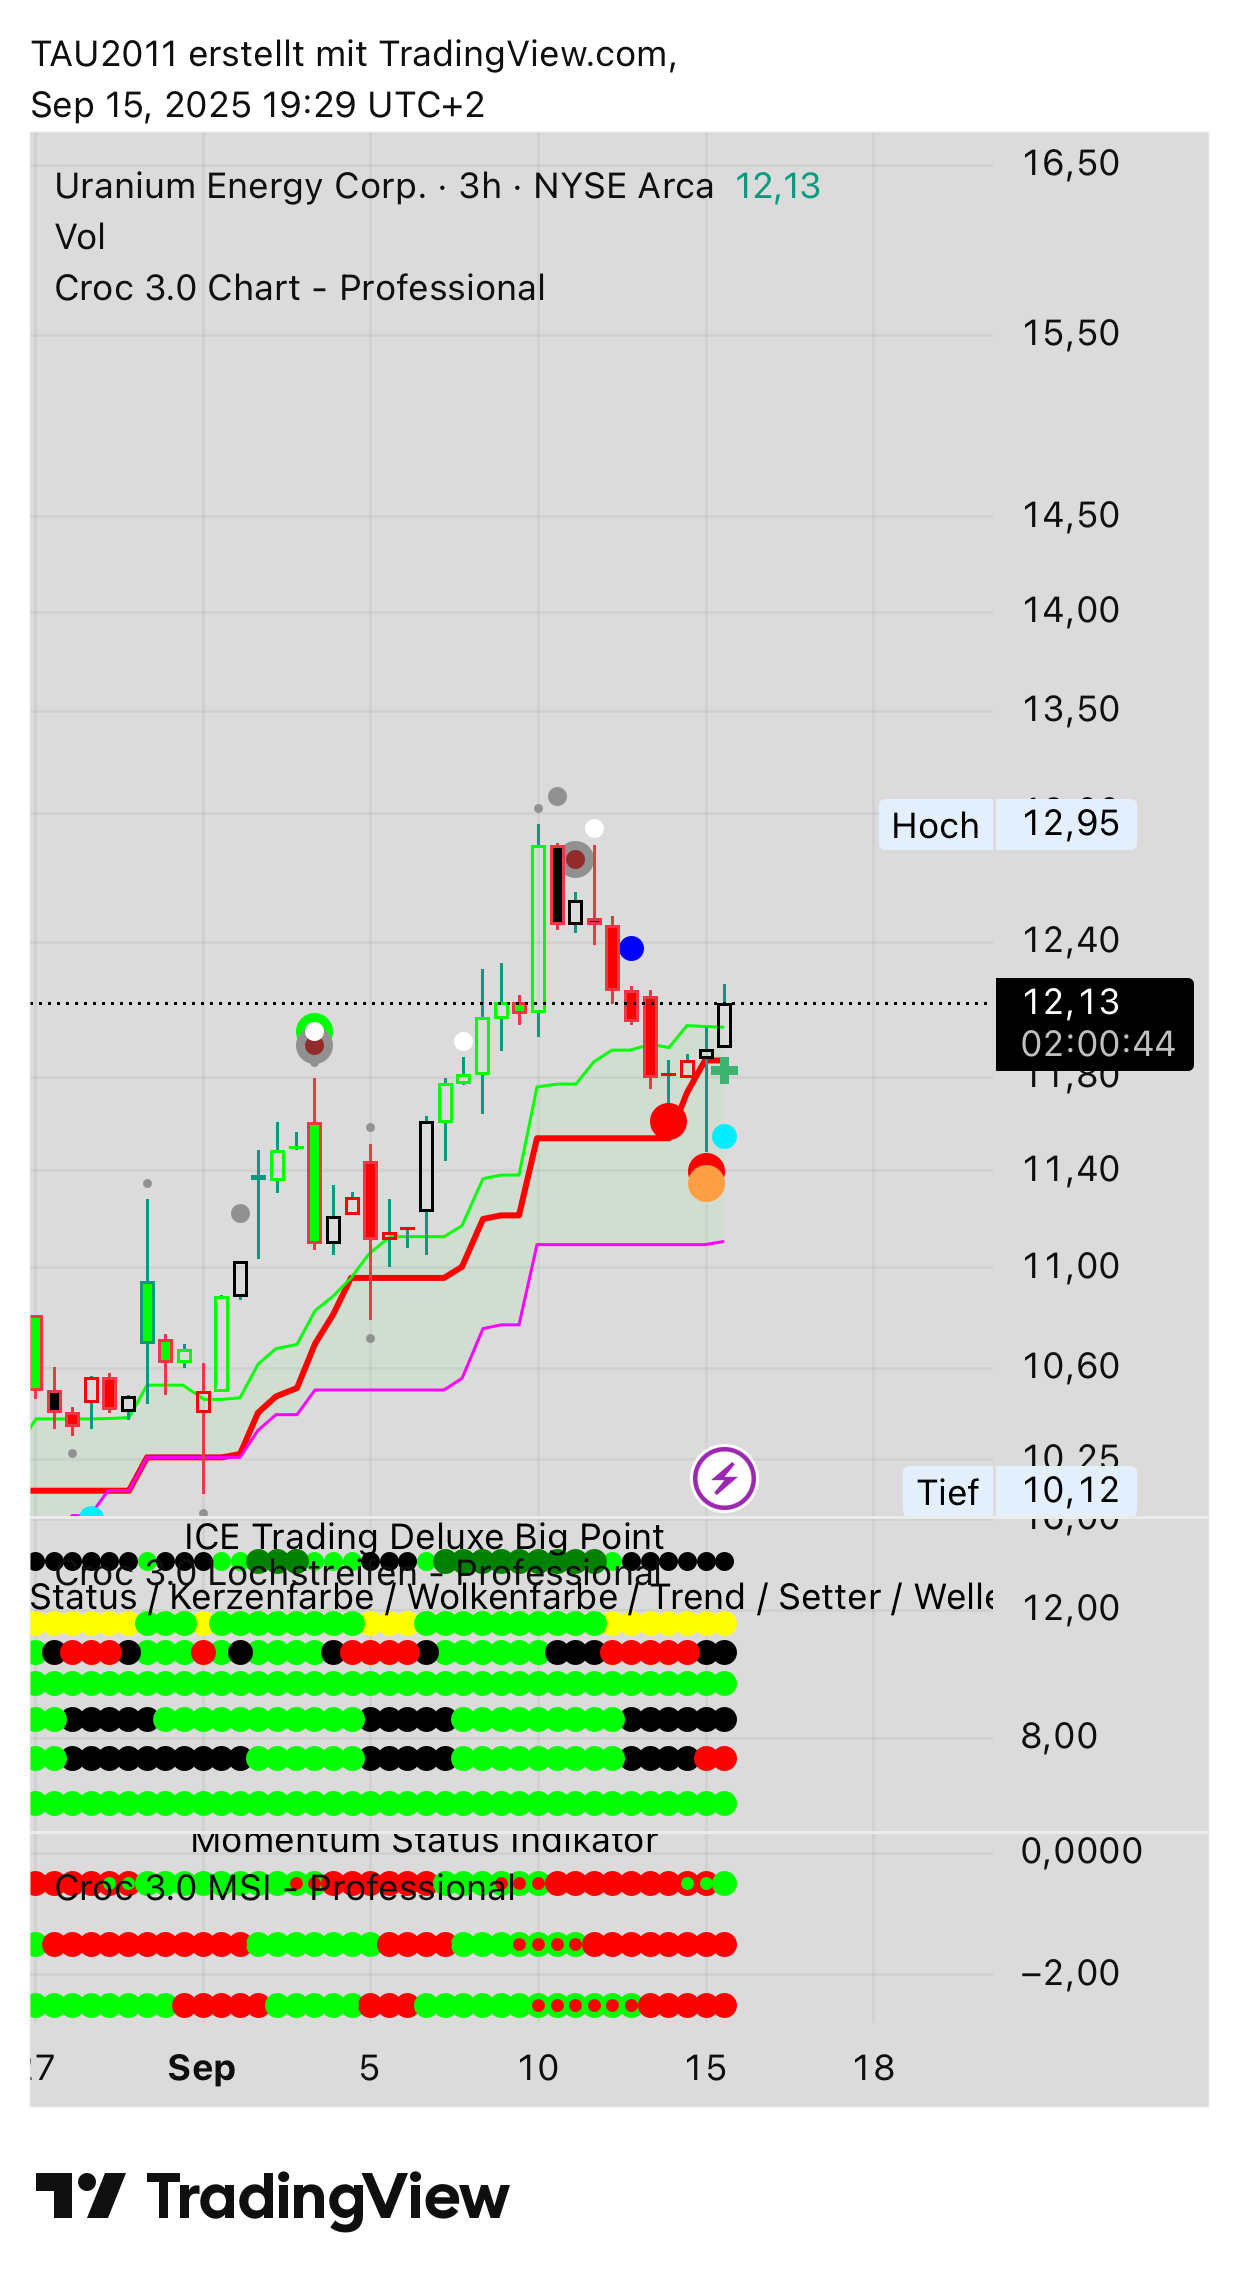Click the Hoch 12,95 price label
Image resolution: width=1239 pixels, height=2287 pixels.
(1007, 825)
